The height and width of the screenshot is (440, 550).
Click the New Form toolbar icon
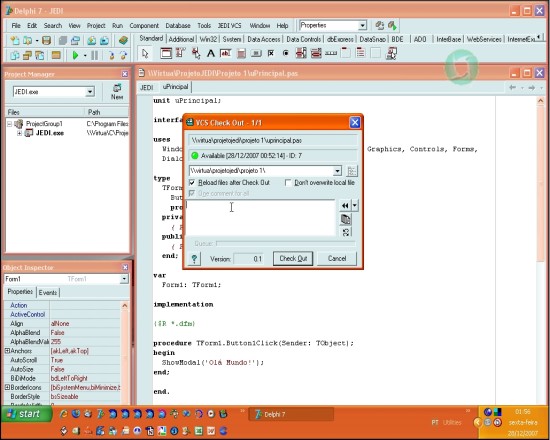[56, 55]
